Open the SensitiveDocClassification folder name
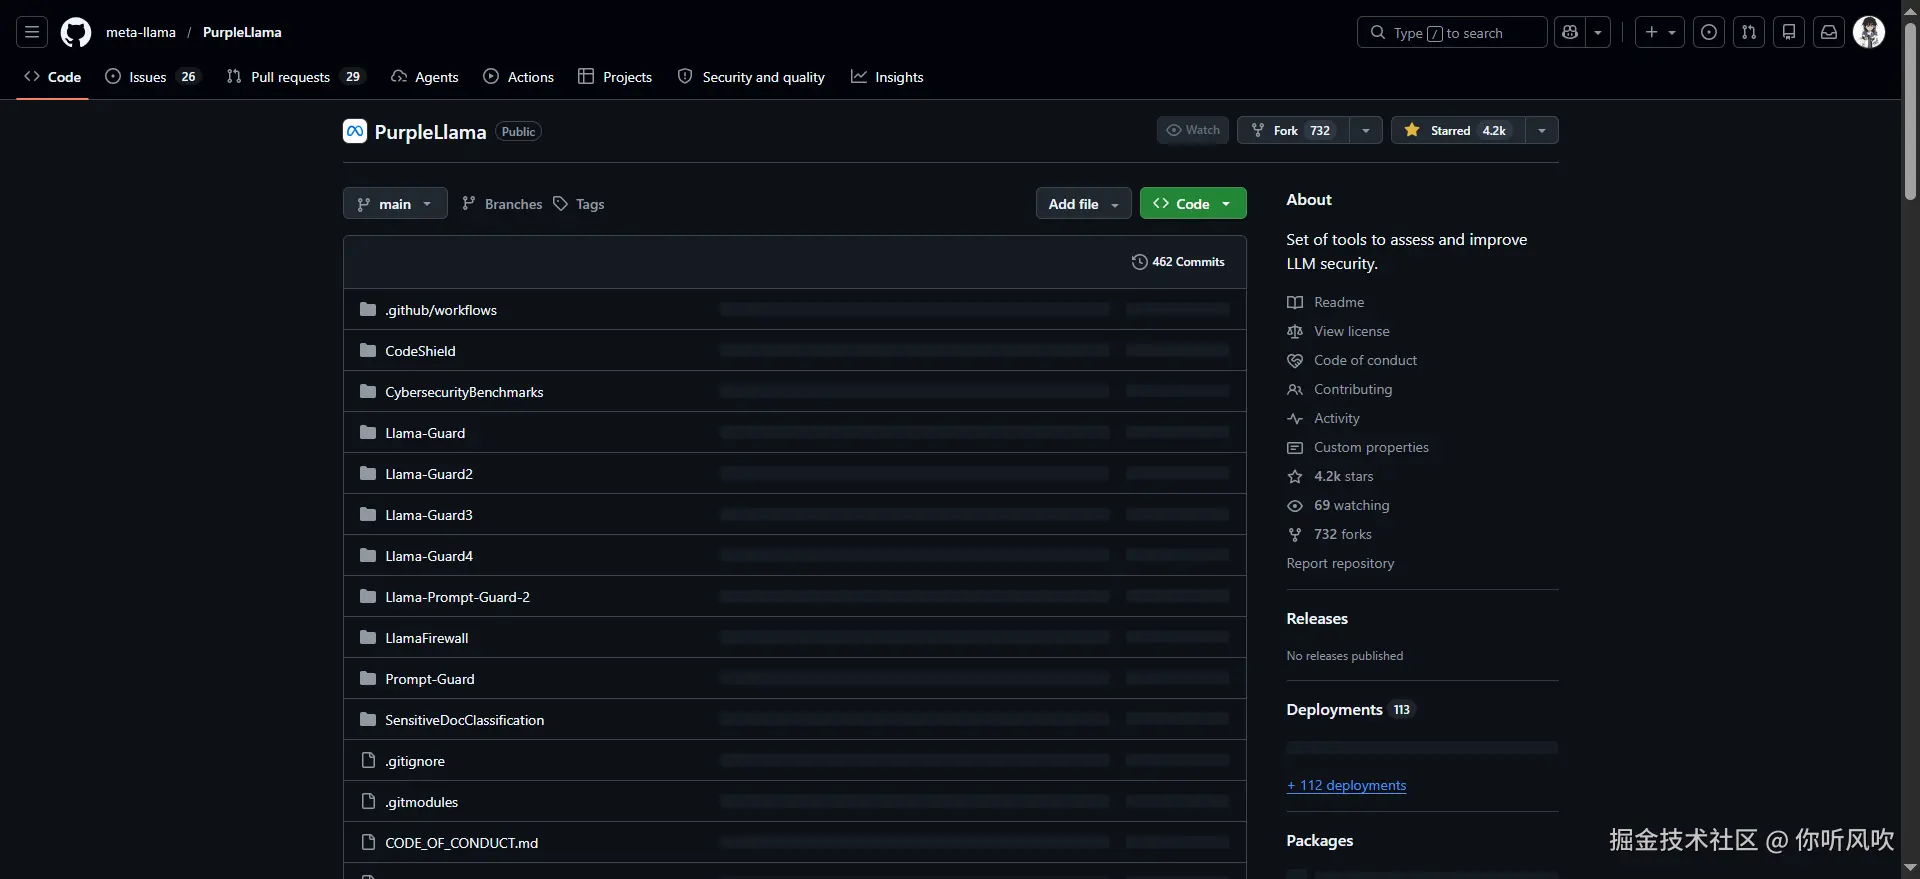 click(x=465, y=720)
